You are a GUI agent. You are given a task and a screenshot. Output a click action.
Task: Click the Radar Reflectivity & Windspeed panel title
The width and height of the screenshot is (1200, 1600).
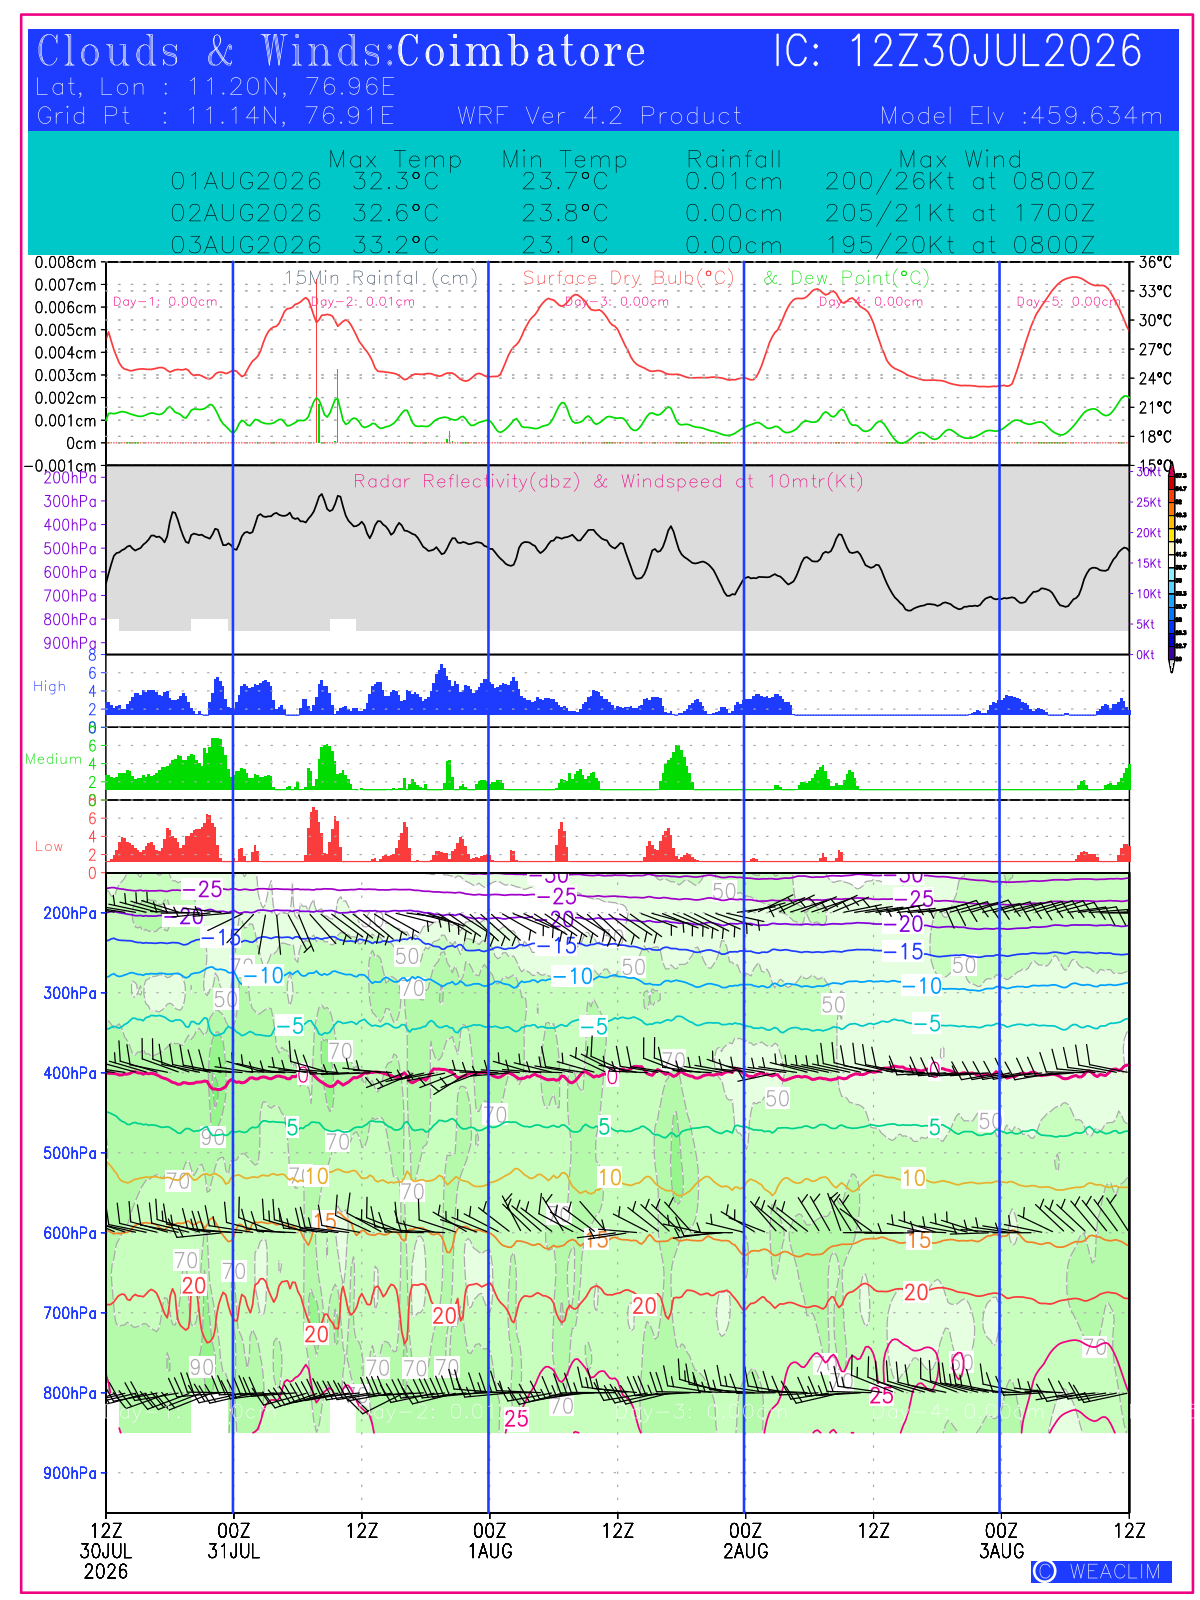pyautogui.click(x=608, y=481)
